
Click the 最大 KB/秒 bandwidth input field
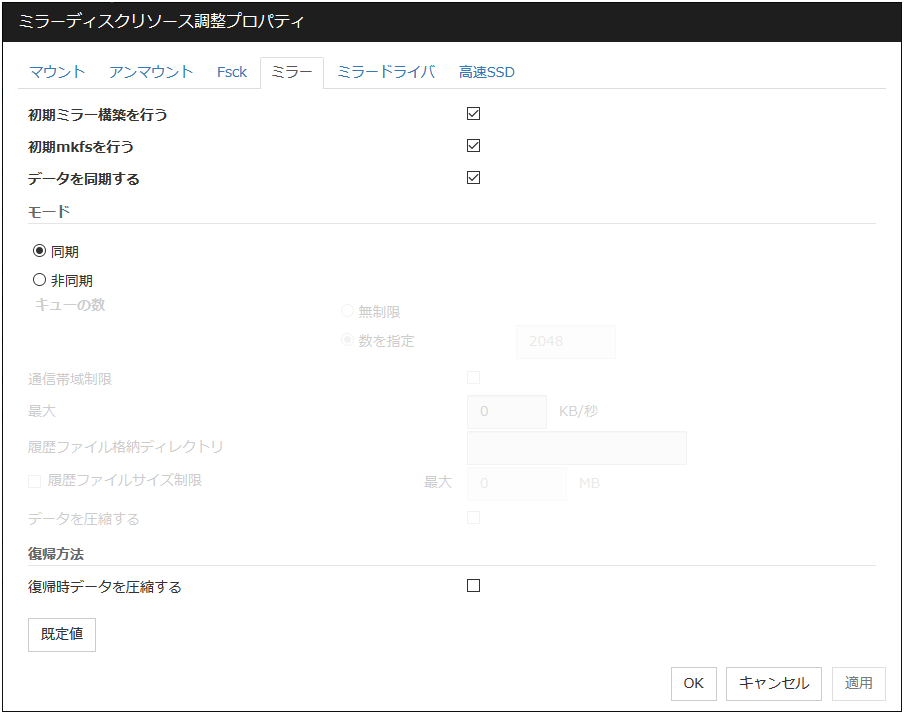coord(507,411)
